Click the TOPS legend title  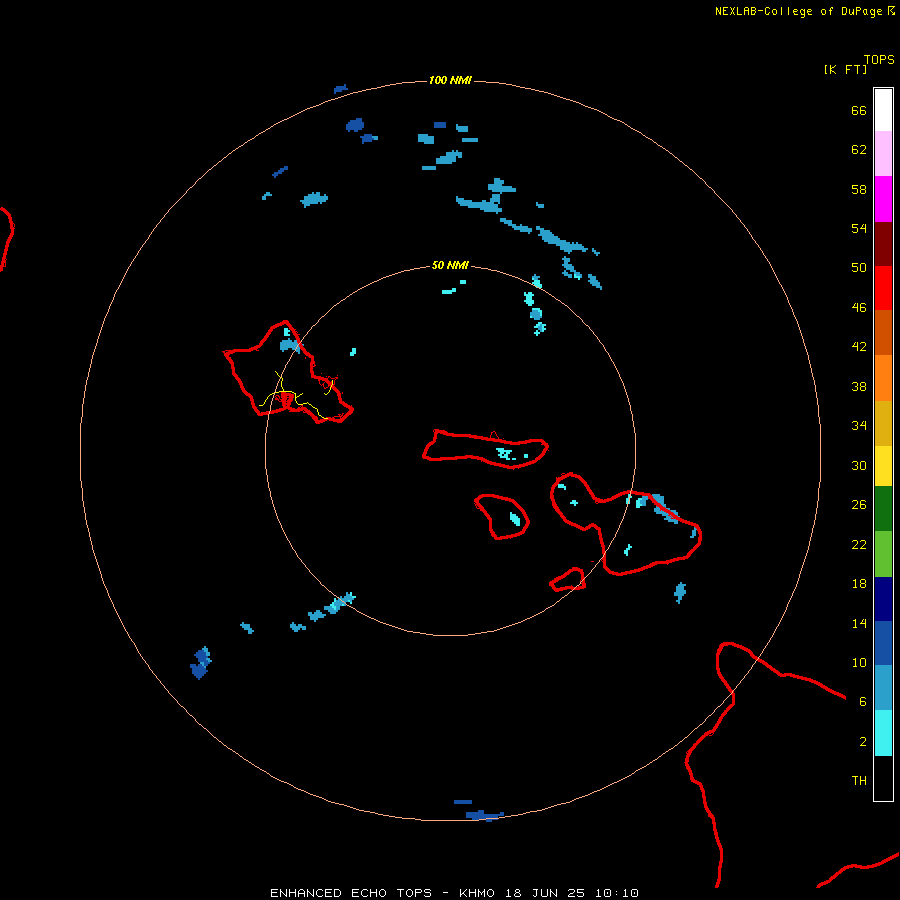click(879, 60)
